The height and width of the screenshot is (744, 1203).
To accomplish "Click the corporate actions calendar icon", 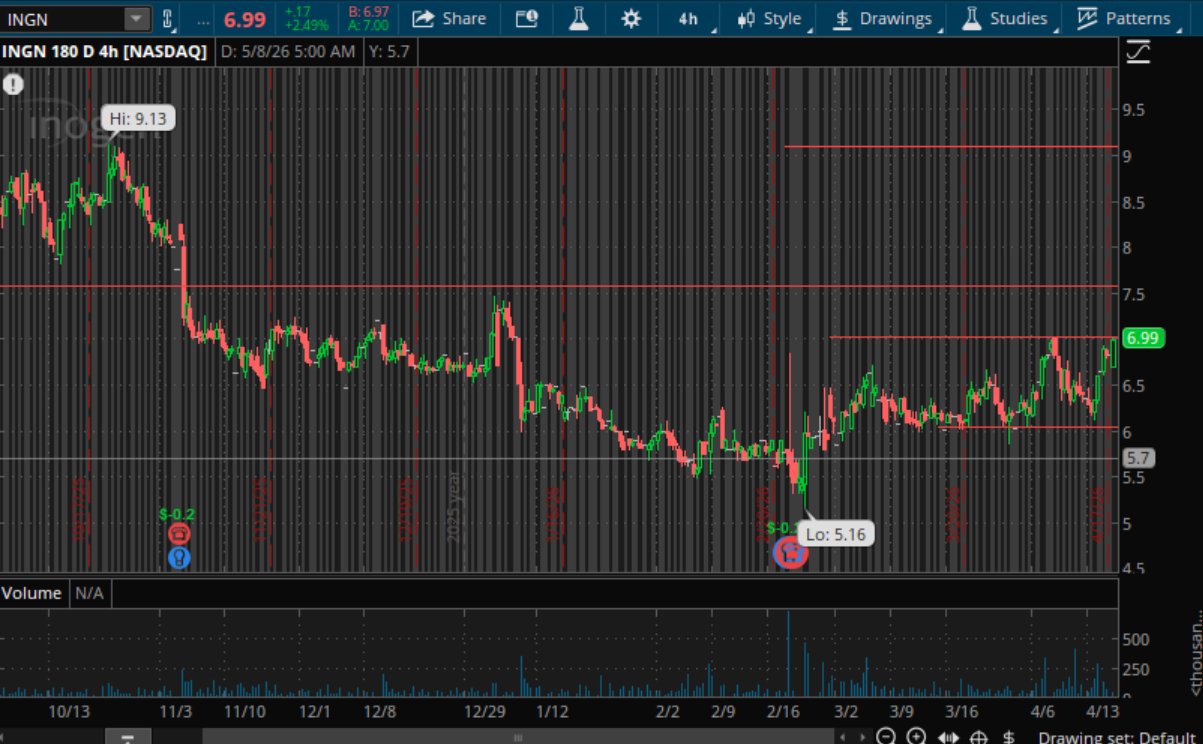I will coord(527,17).
